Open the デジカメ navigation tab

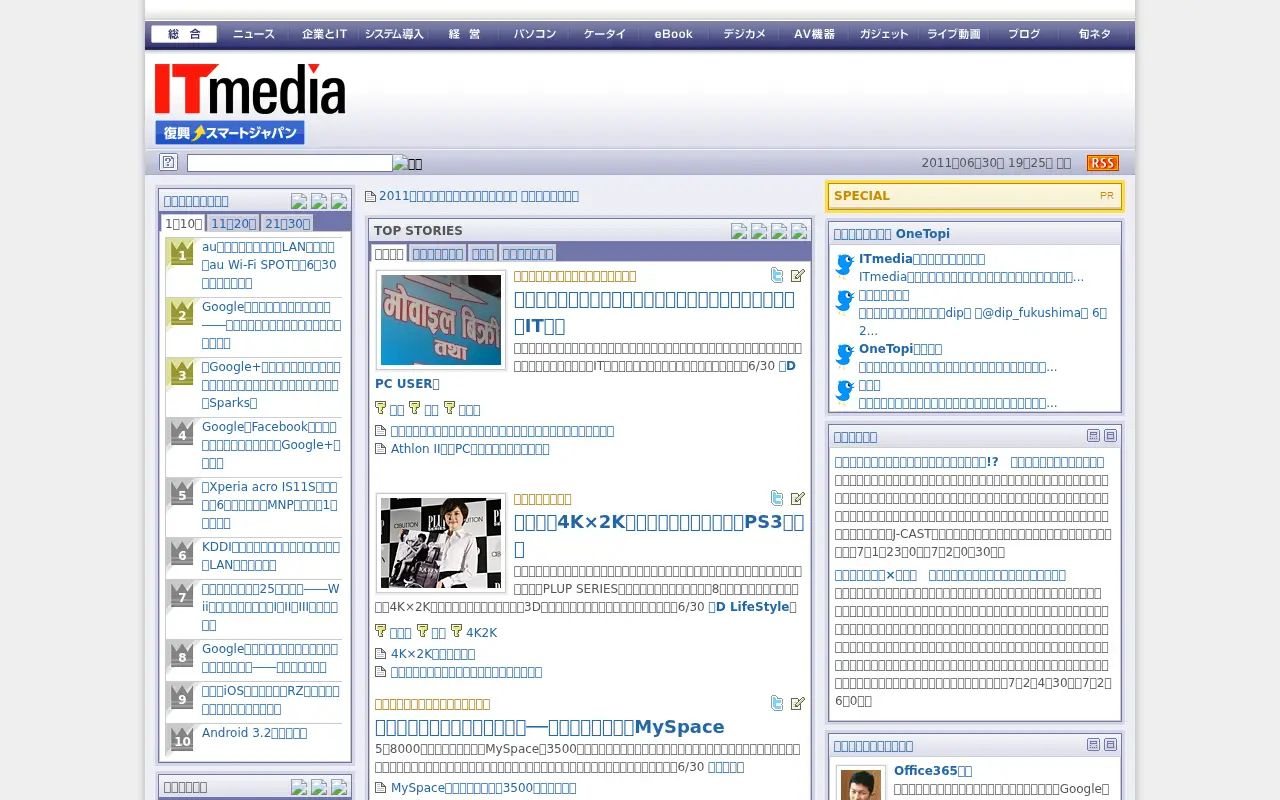(x=744, y=34)
